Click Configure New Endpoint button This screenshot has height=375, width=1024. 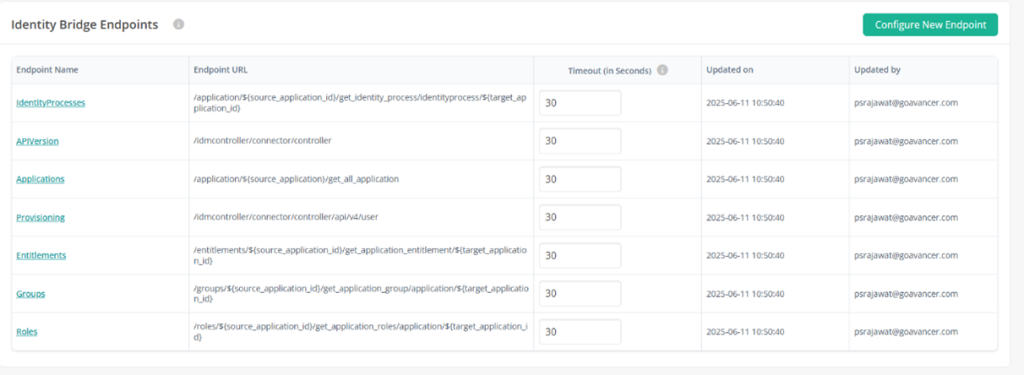[x=930, y=25]
